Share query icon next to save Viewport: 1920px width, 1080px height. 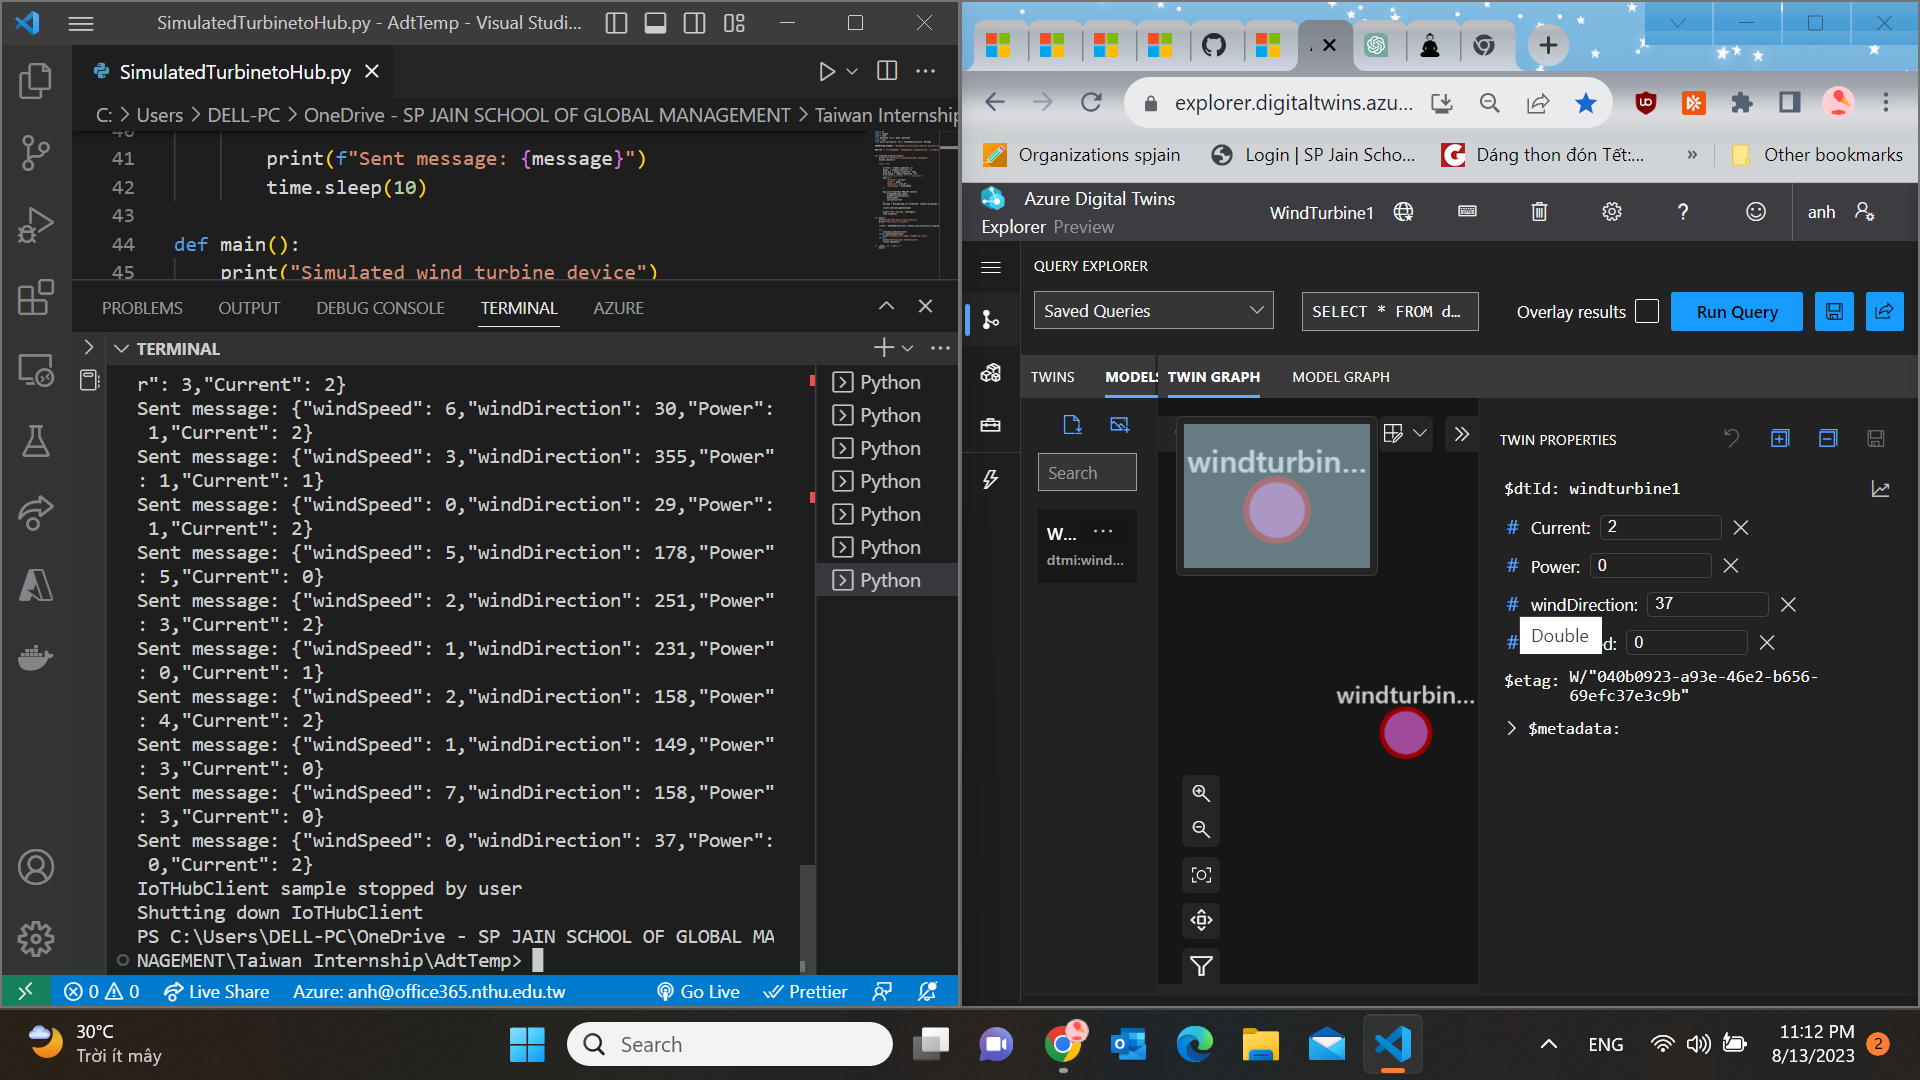point(1884,311)
